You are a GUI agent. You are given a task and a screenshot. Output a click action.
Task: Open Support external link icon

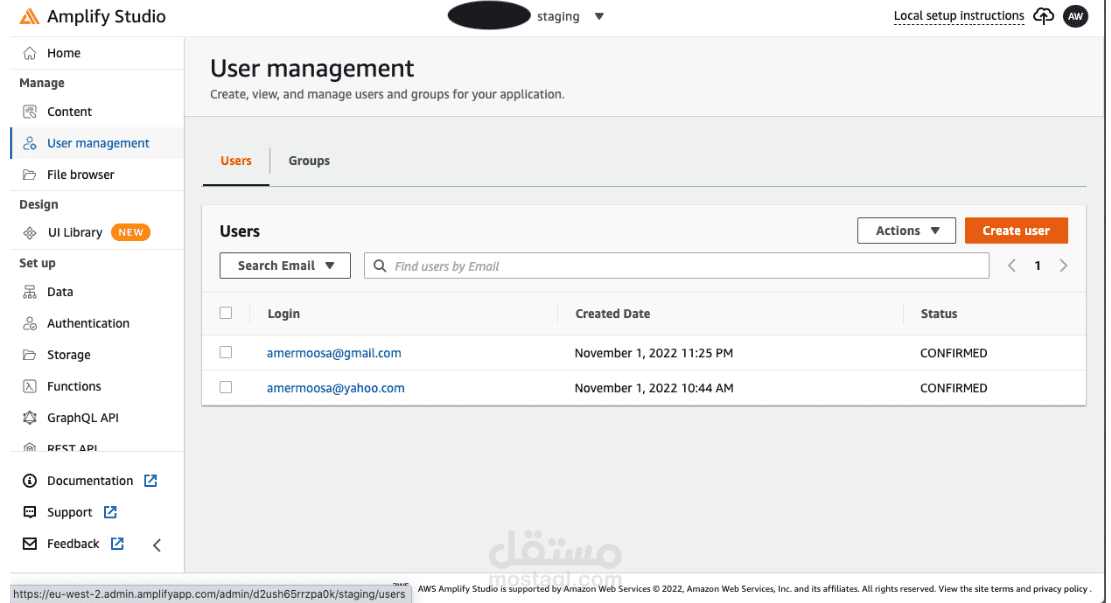point(110,512)
